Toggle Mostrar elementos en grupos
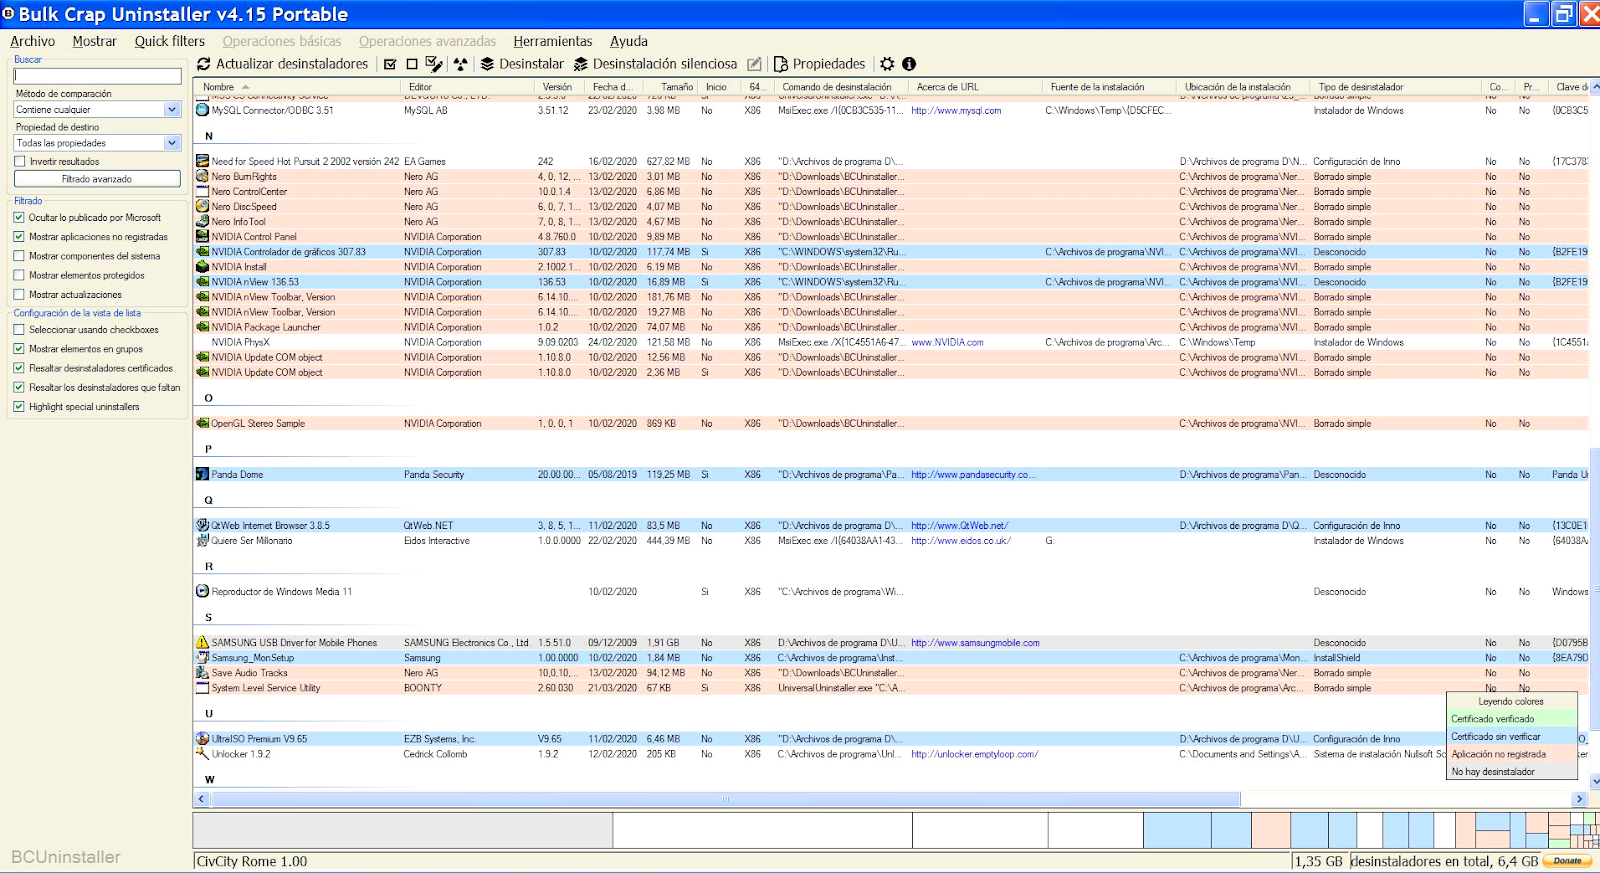The width and height of the screenshot is (1600, 873). click(19, 349)
